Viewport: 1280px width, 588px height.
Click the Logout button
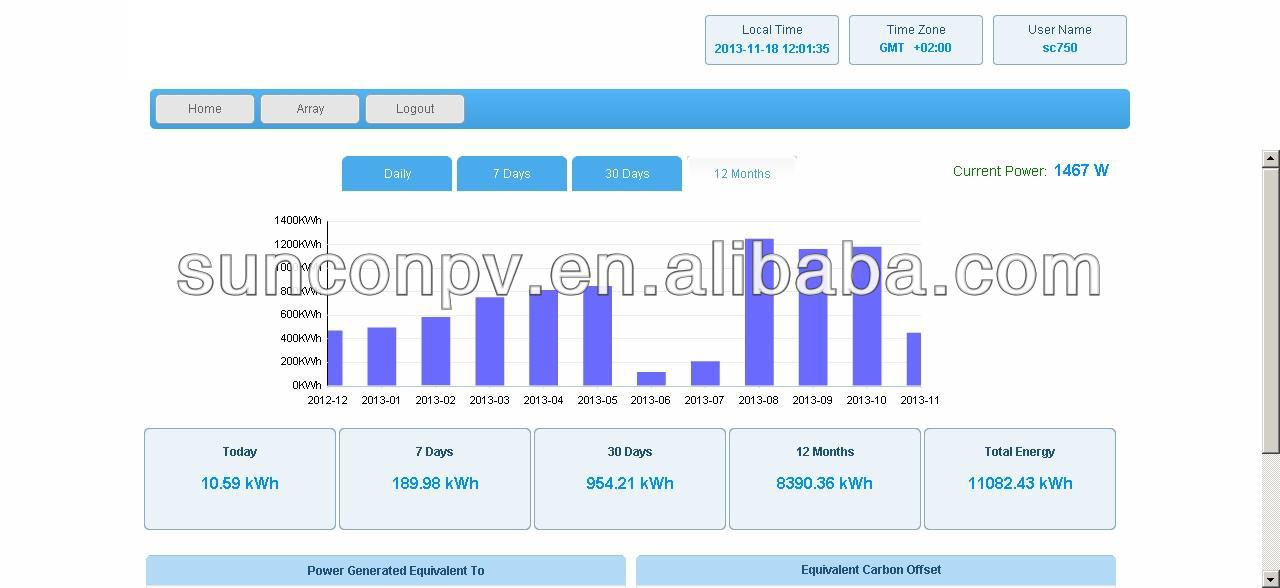point(415,109)
